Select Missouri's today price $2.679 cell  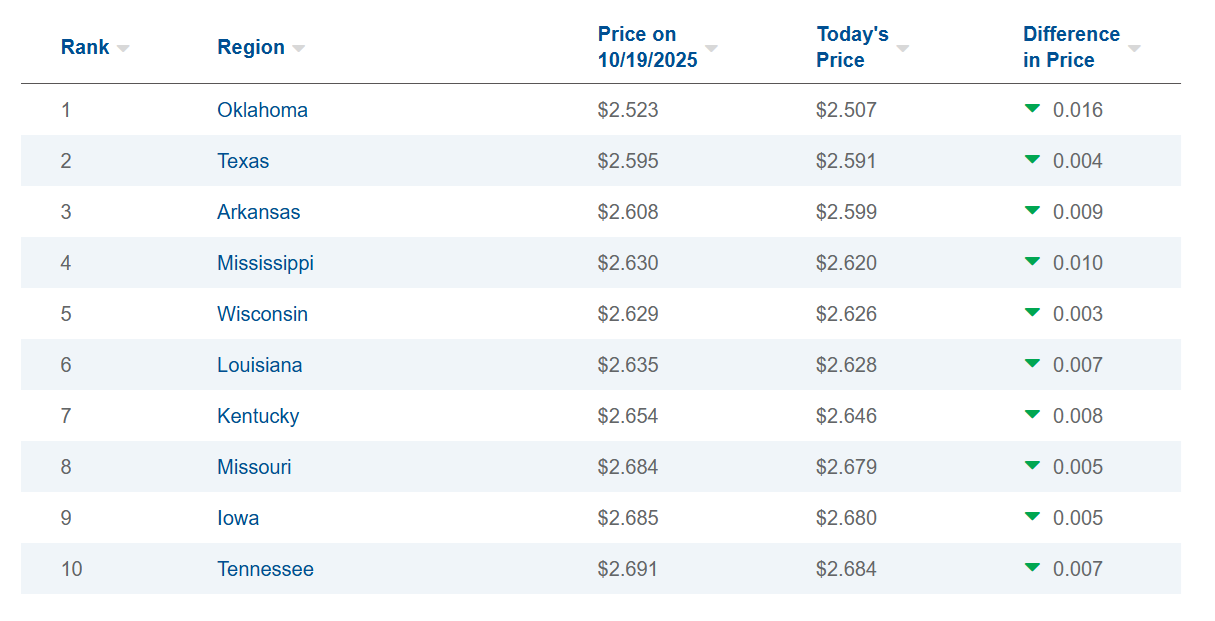tap(846, 467)
